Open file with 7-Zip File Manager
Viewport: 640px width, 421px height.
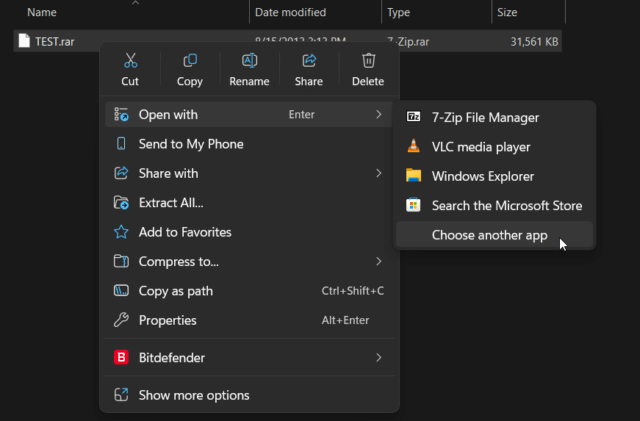(x=494, y=117)
